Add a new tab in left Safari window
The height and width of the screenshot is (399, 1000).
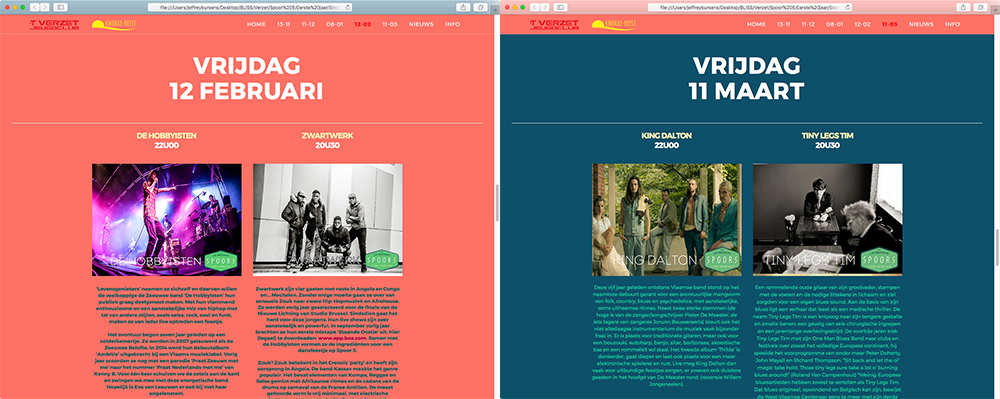496,11
